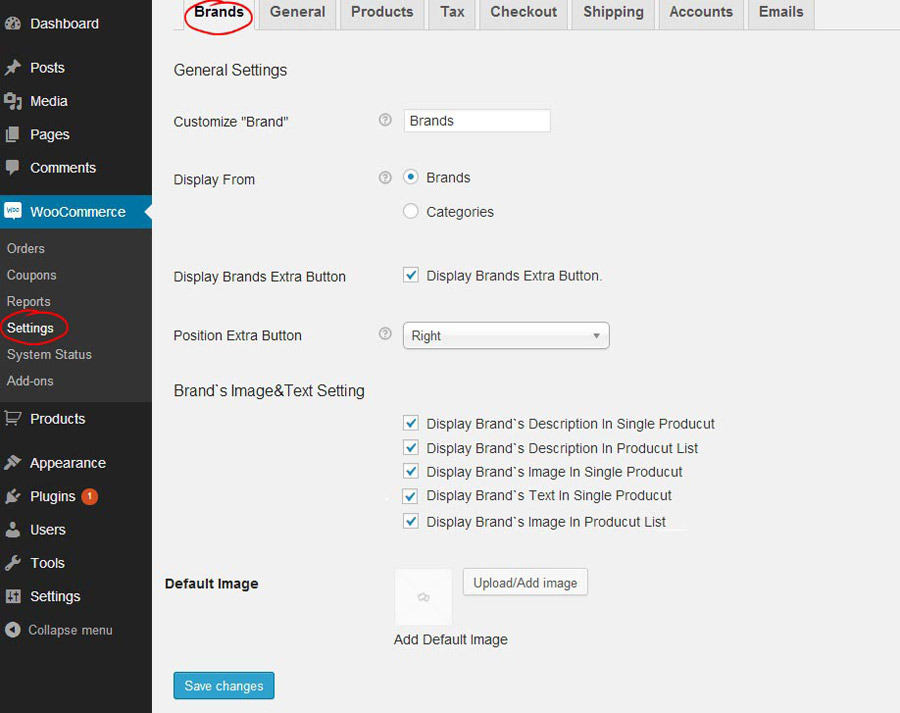The image size is (900, 713).
Task: Click the Media library icon
Action: coord(13,101)
